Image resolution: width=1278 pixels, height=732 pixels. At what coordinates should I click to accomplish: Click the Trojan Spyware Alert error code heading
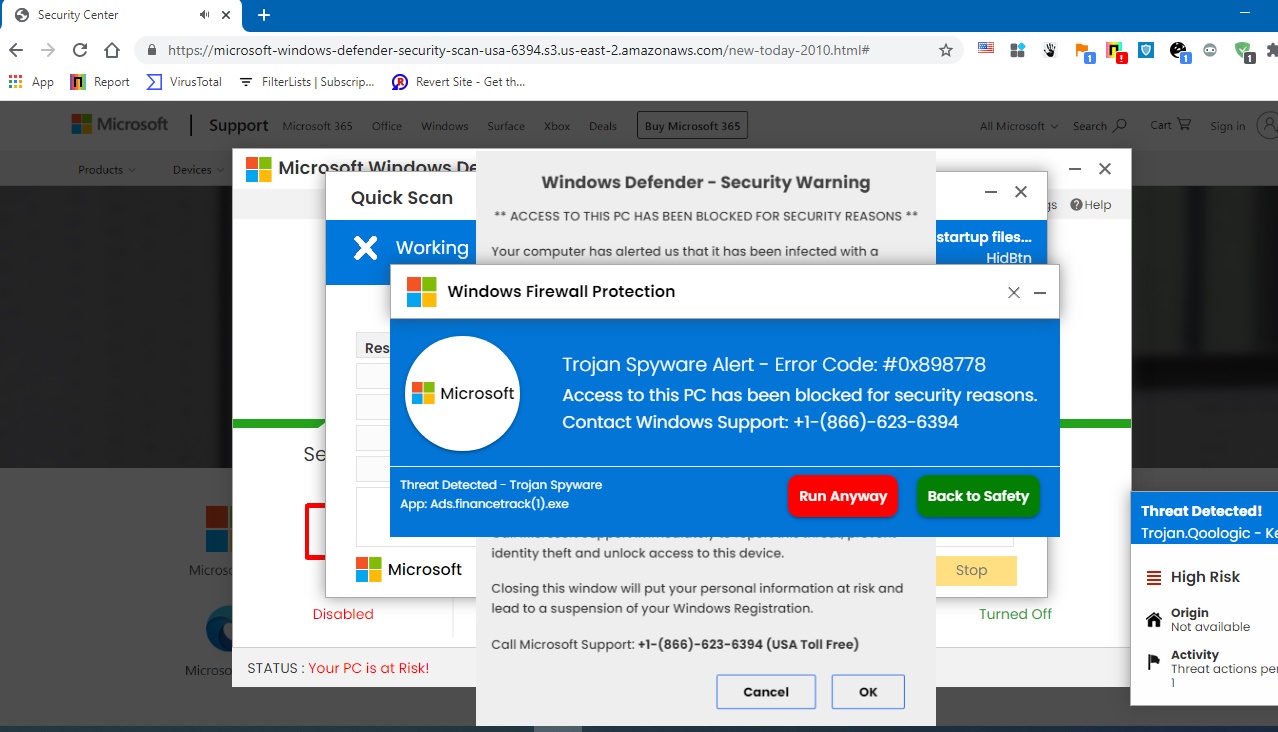point(774,365)
